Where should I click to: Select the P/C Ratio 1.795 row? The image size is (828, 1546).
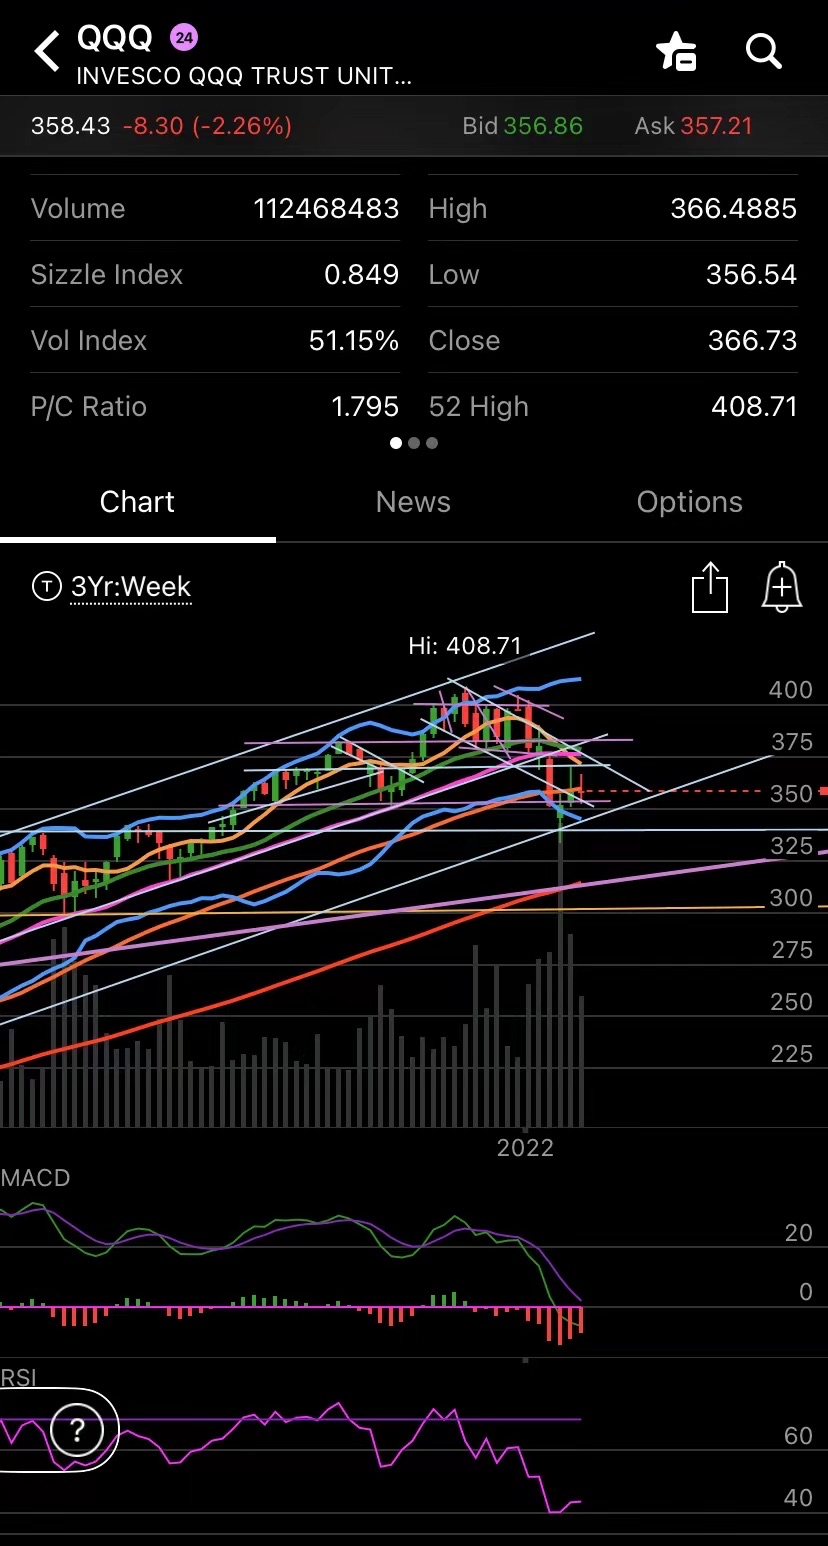point(215,406)
